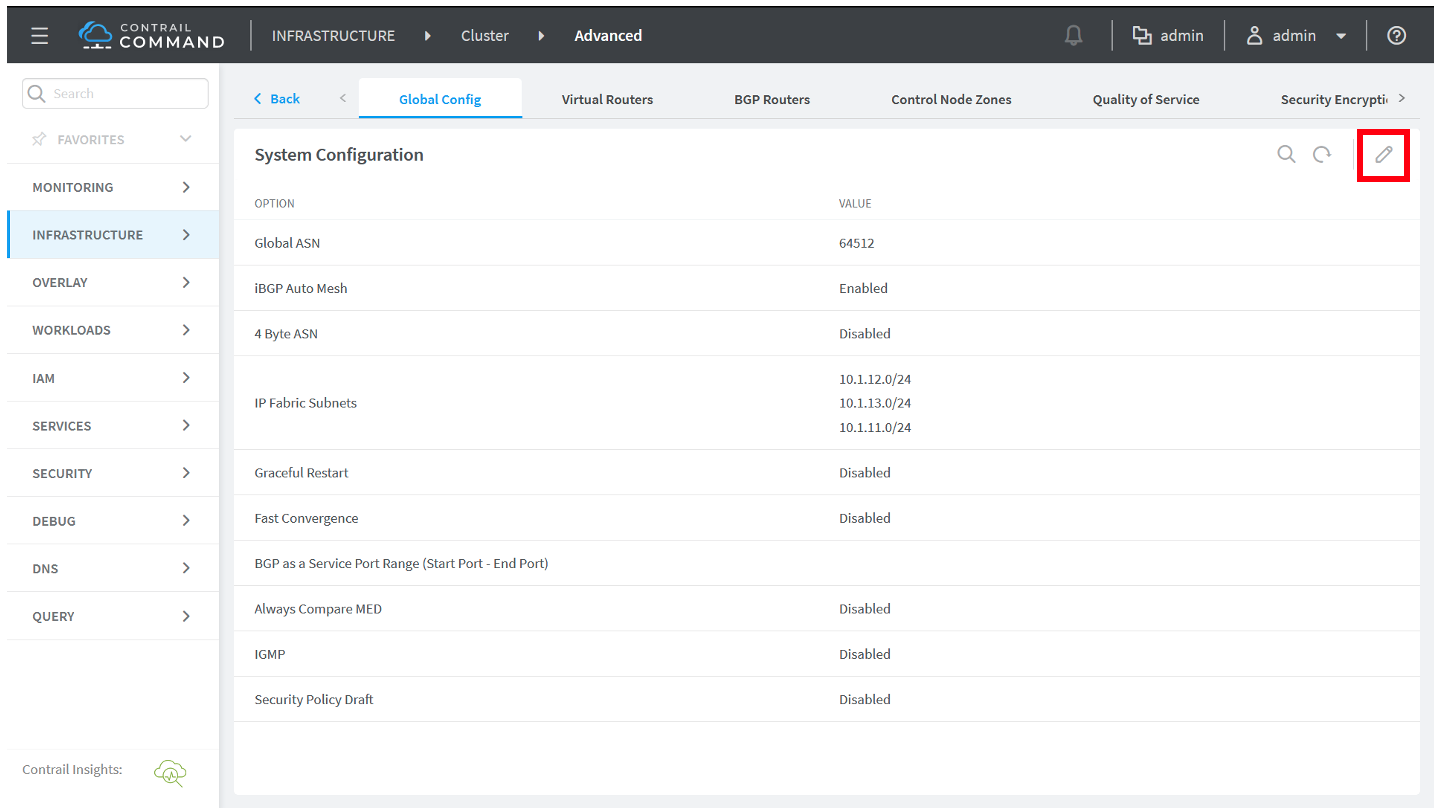The height and width of the screenshot is (810, 1436).
Task: Switch to the Virtual Routers tab
Action: point(607,99)
